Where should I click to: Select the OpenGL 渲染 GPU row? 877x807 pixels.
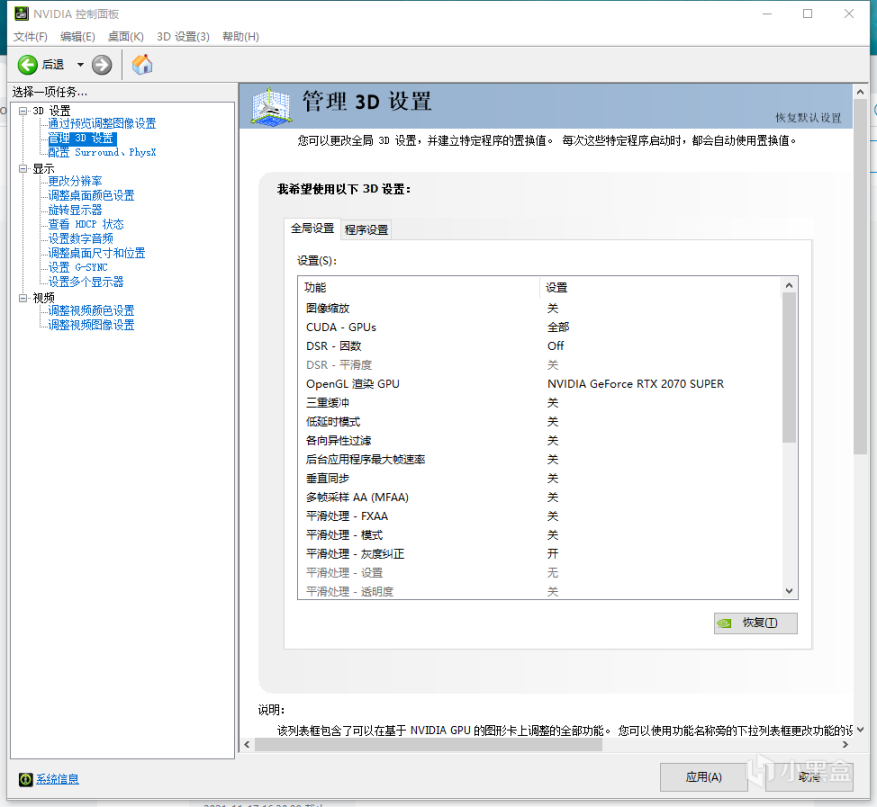pos(539,384)
